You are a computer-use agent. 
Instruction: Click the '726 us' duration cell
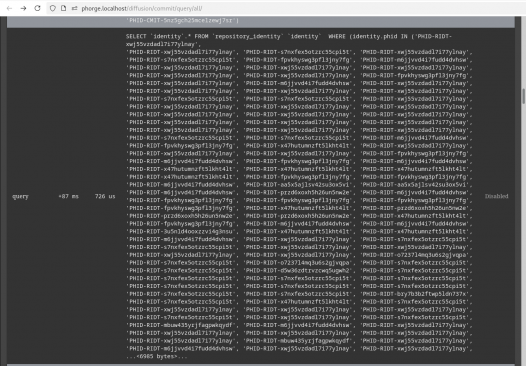click(x=105, y=196)
